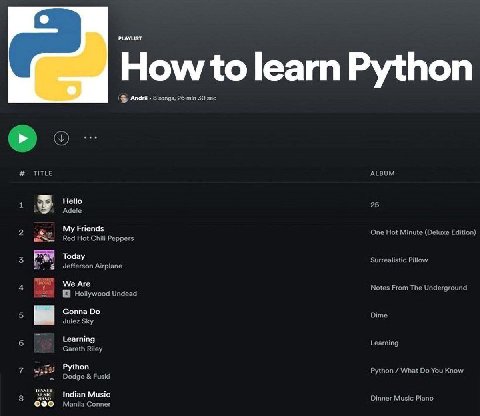Open album Notes From The Underground

click(419, 288)
